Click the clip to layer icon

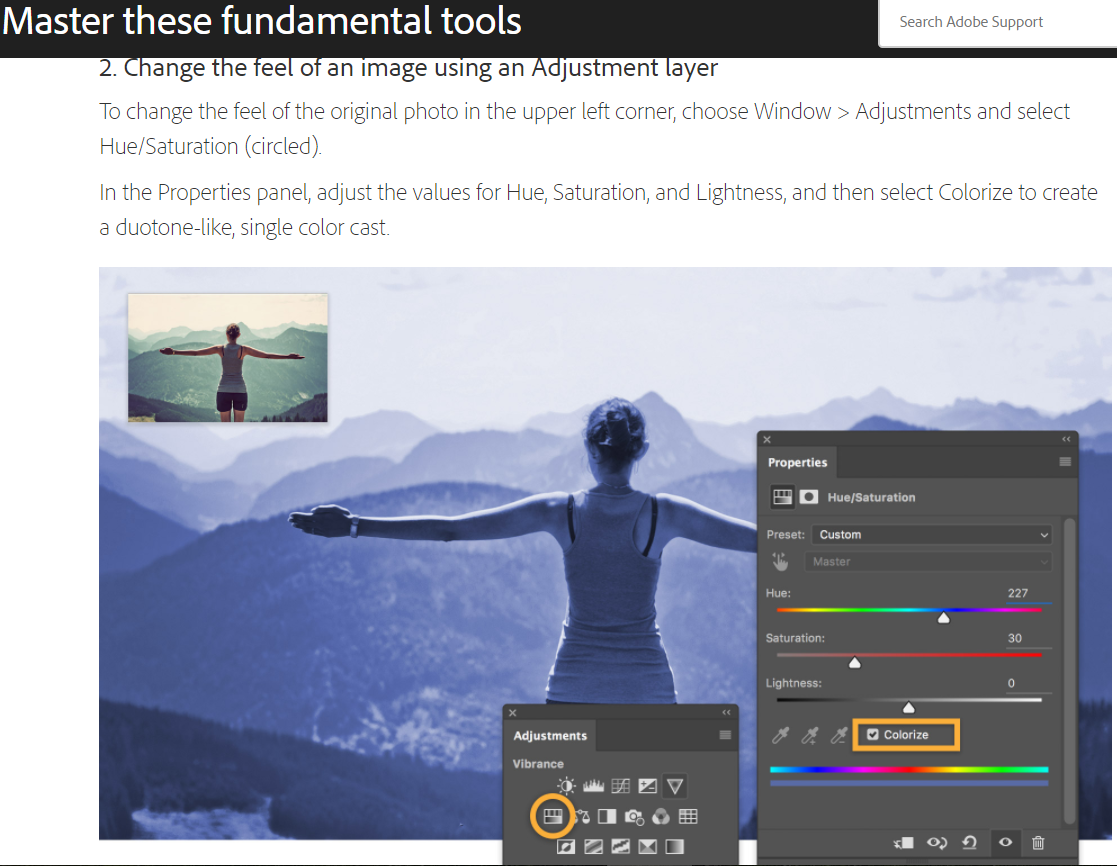pos(904,843)
